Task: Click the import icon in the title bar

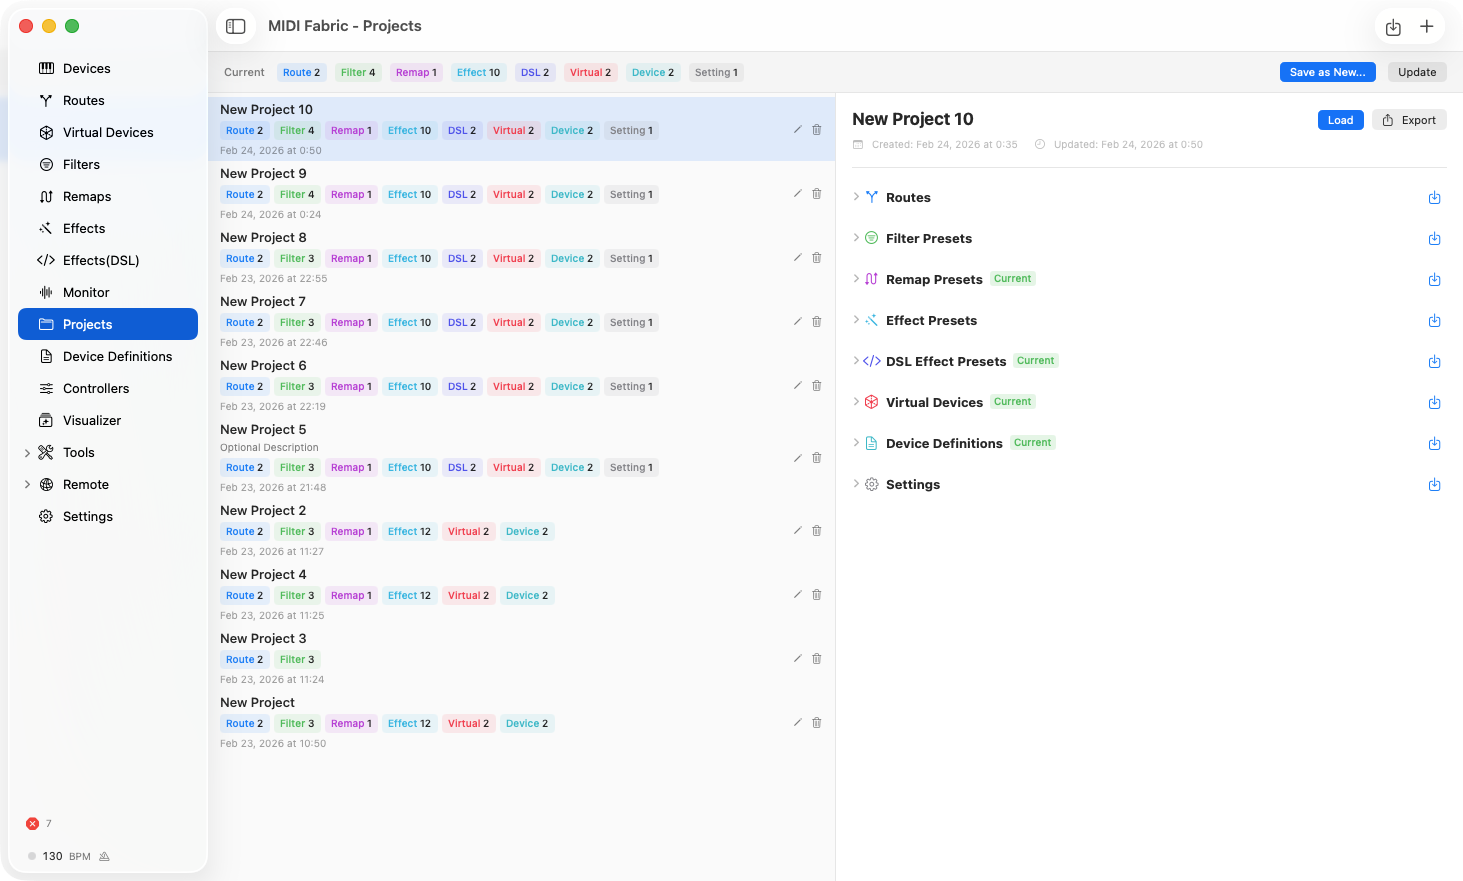Action: pyautogui.click(x=1393, y=27)
